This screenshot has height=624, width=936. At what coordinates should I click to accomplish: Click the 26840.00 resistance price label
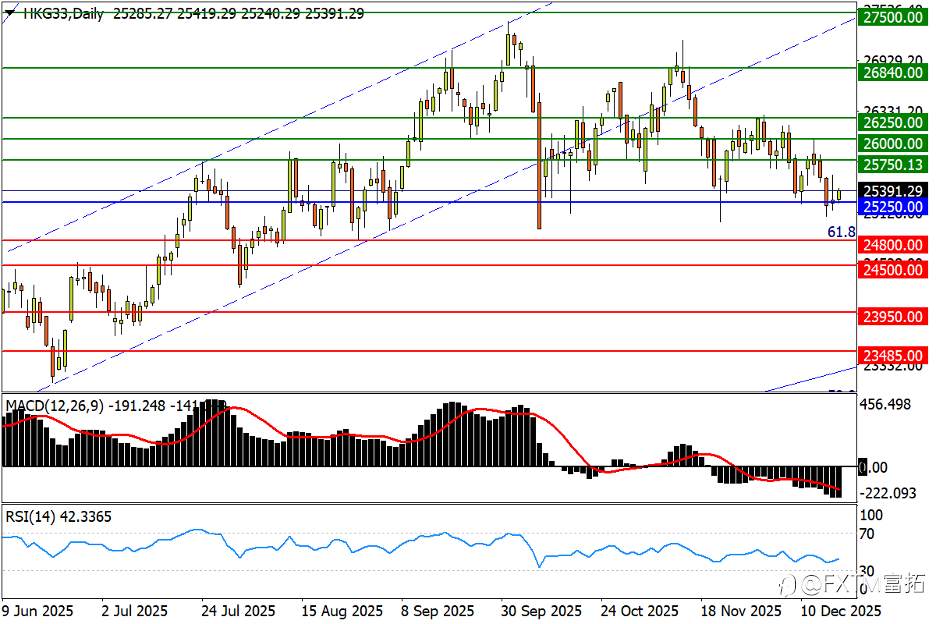tap(893, 73)
